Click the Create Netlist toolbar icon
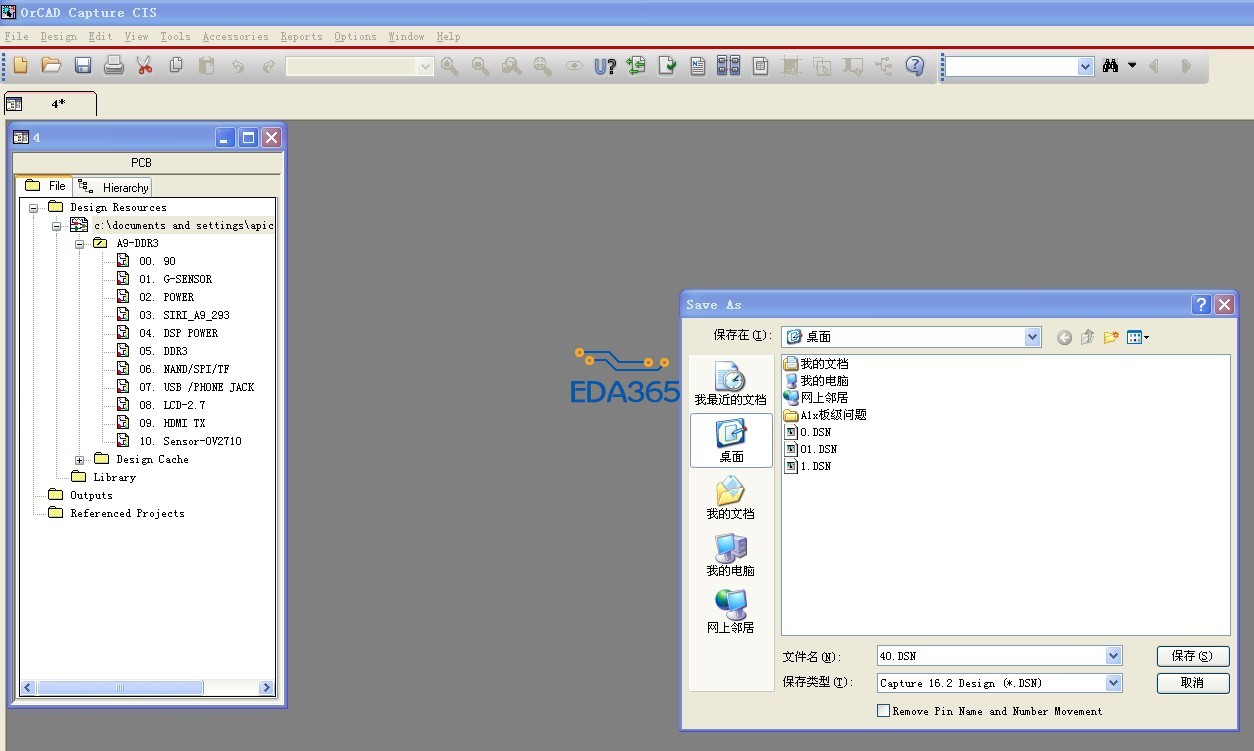This screenshot has height=751, width=1254. (698, 66)
